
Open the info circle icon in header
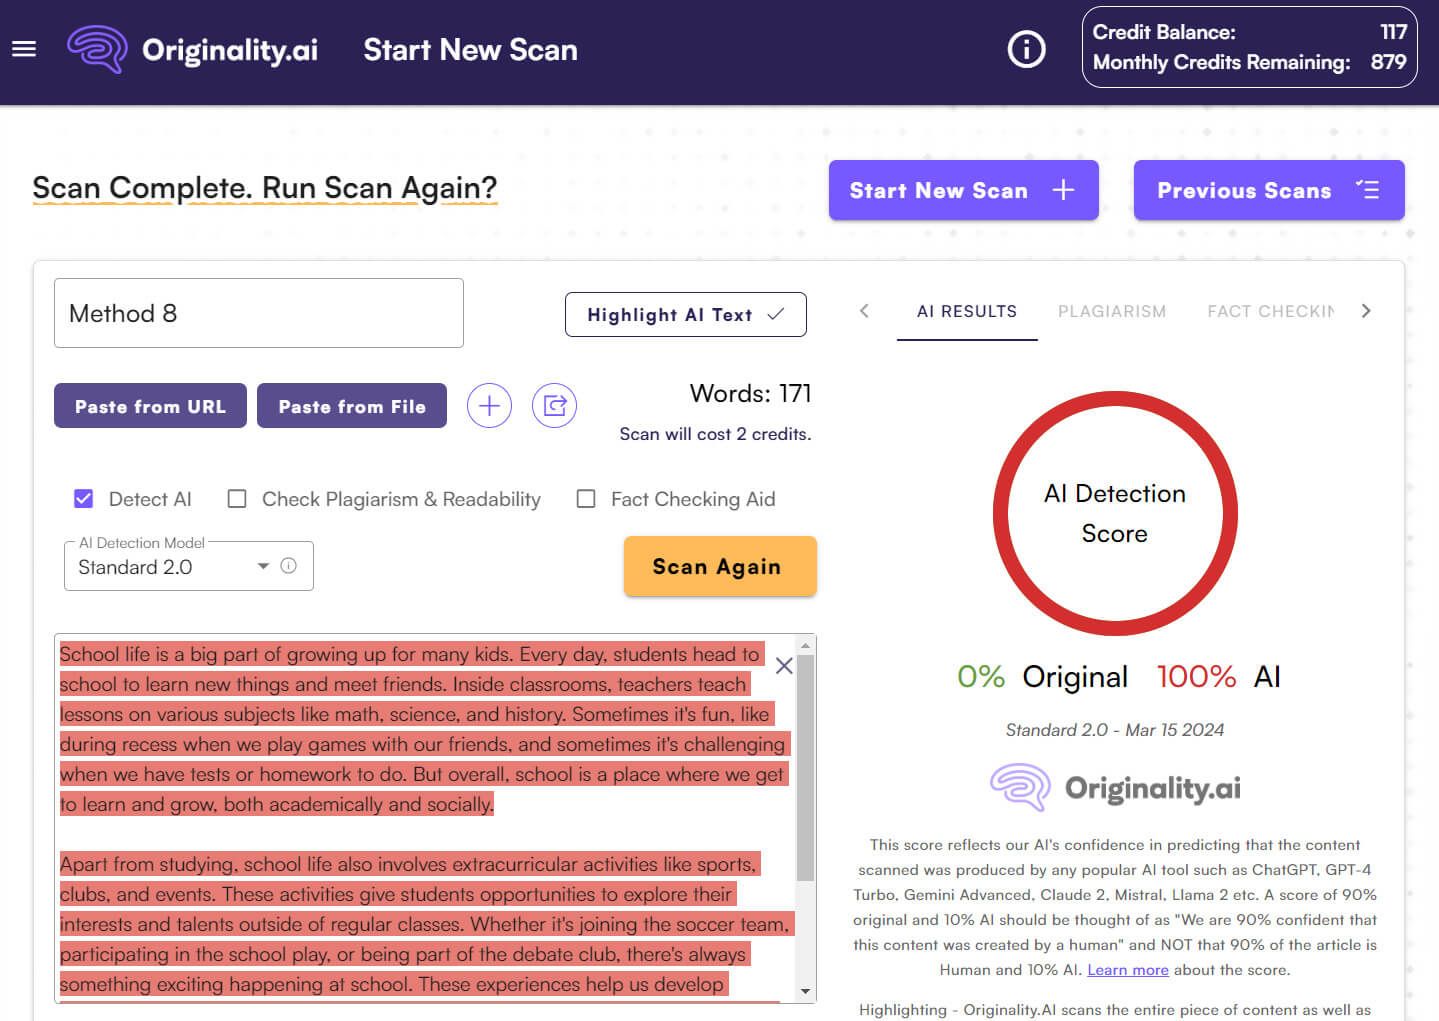pyautogui.click(x=1026, y=49)
